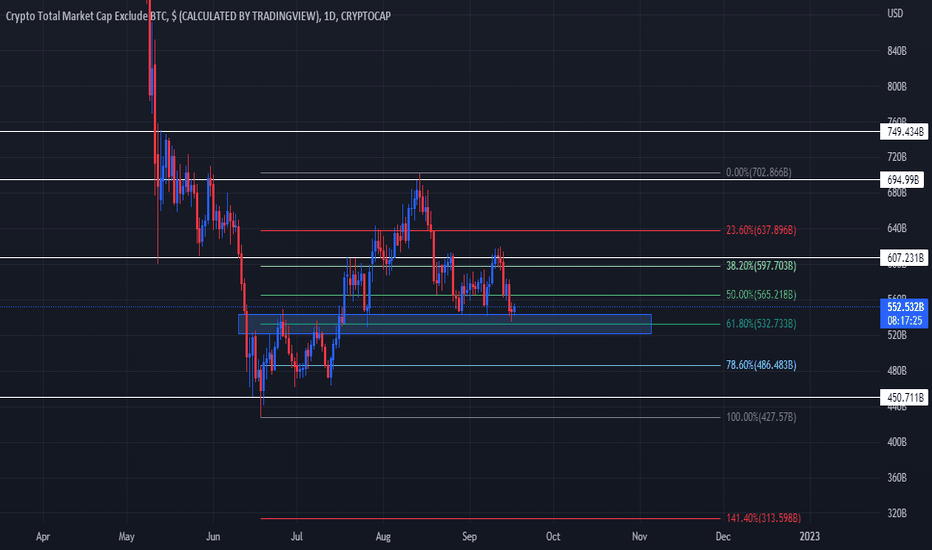This screenshot has width=932, height=550.
Task: Click the Apr label on time axis
Action: click(43, 536)
